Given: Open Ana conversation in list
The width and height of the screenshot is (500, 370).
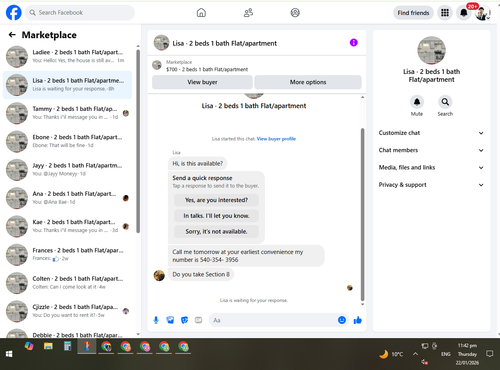Looking at the screenshot, I should click(67, 198).
